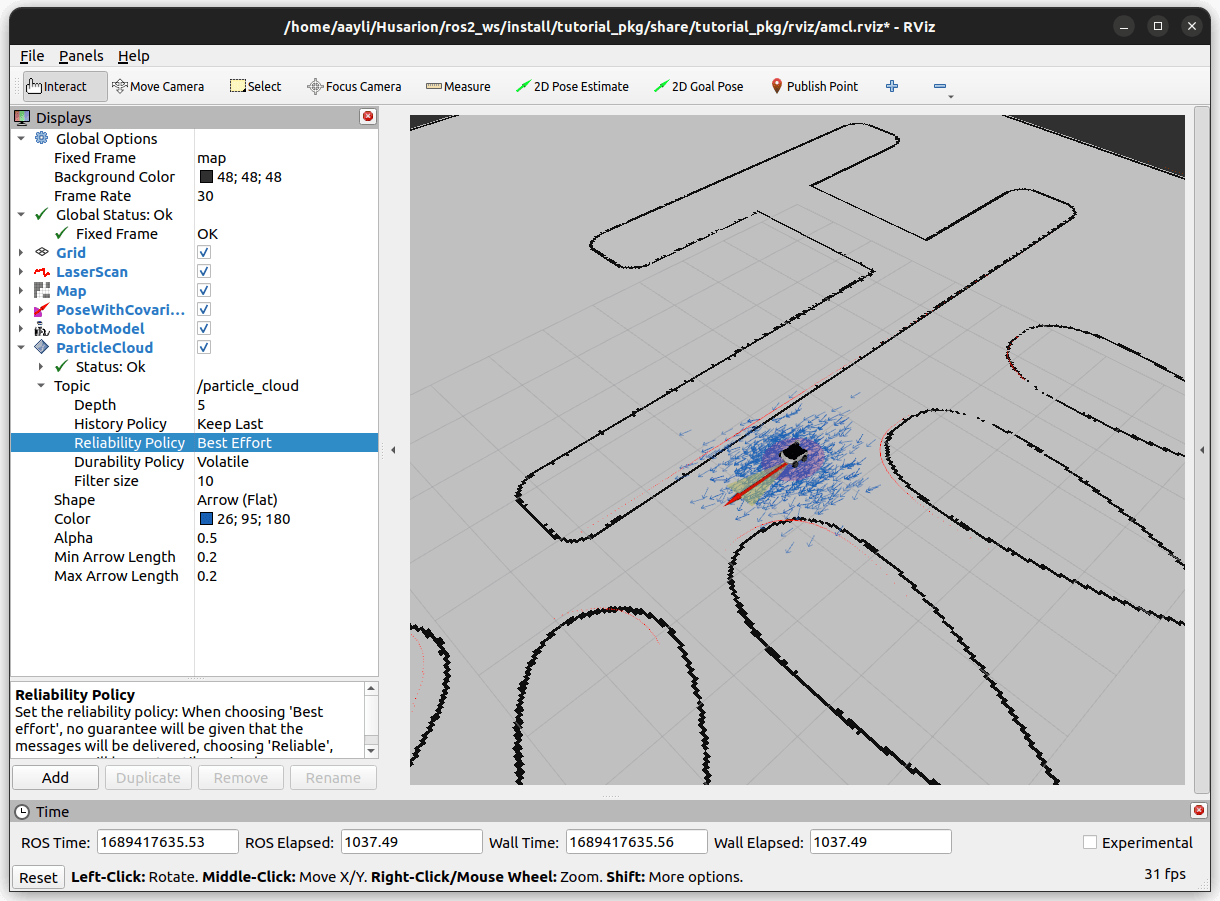Disable the LaserScan display checkbox
Image resolution: width=1220 pixels, height=901 pixels.
(x=204, y=272)
